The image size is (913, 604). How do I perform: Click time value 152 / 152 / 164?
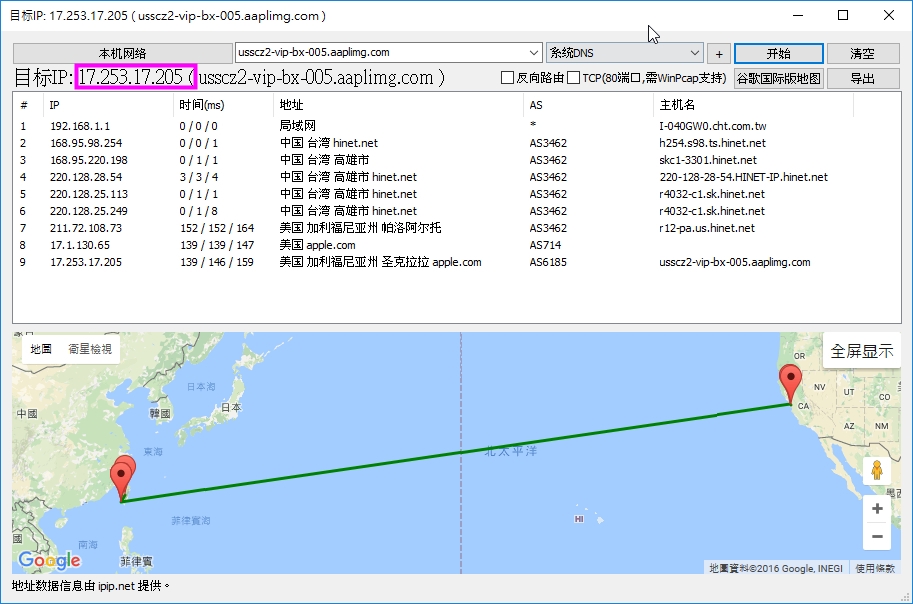[x=217, y=228]
